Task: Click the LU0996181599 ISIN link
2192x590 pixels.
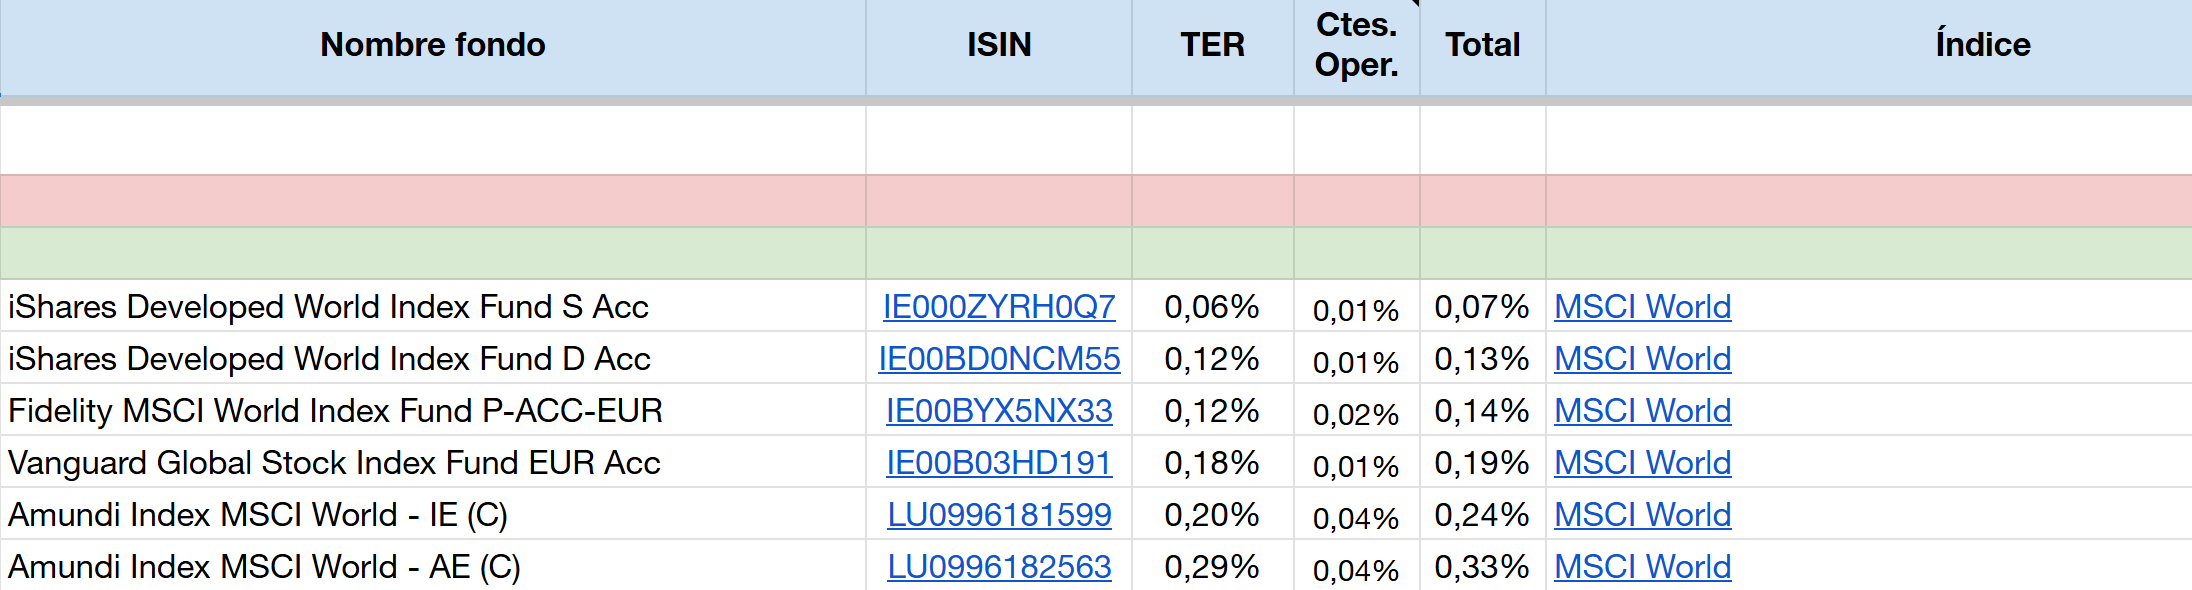Action: (x=998, y=515)
